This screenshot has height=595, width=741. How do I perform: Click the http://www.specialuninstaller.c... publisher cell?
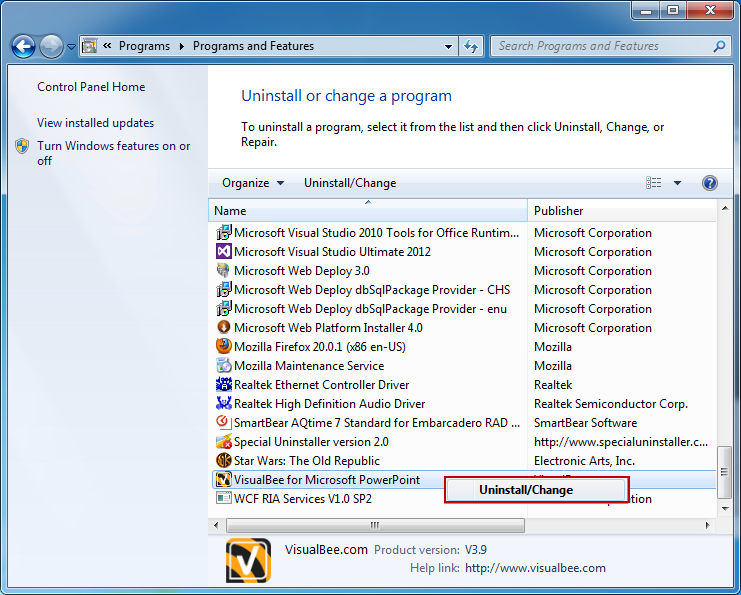coord(621,442)
